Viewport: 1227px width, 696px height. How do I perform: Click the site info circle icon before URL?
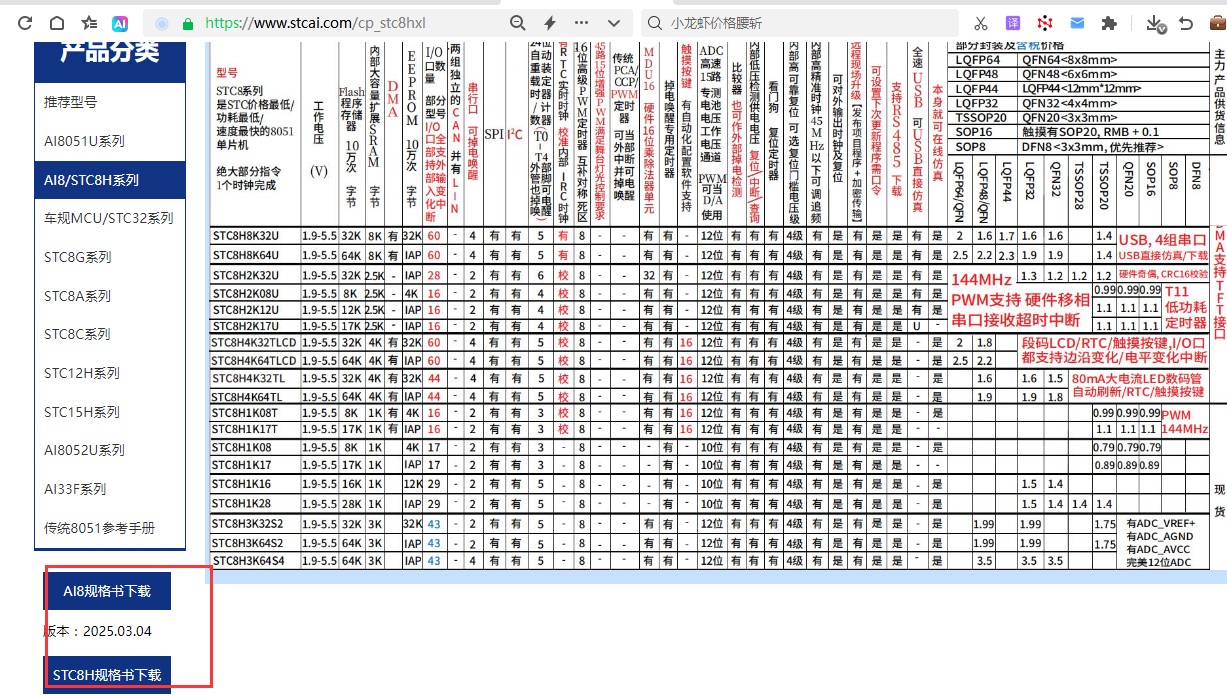[162, 22]
